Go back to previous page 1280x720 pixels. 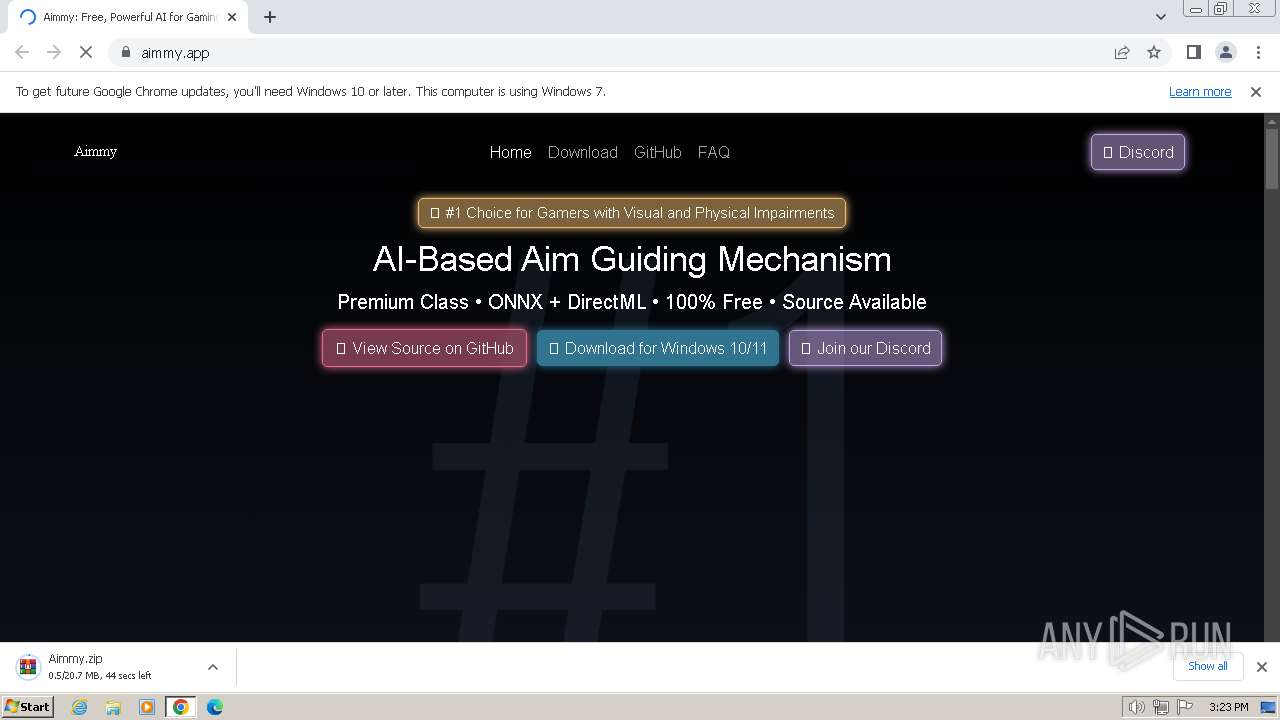[x=22, y=52]
